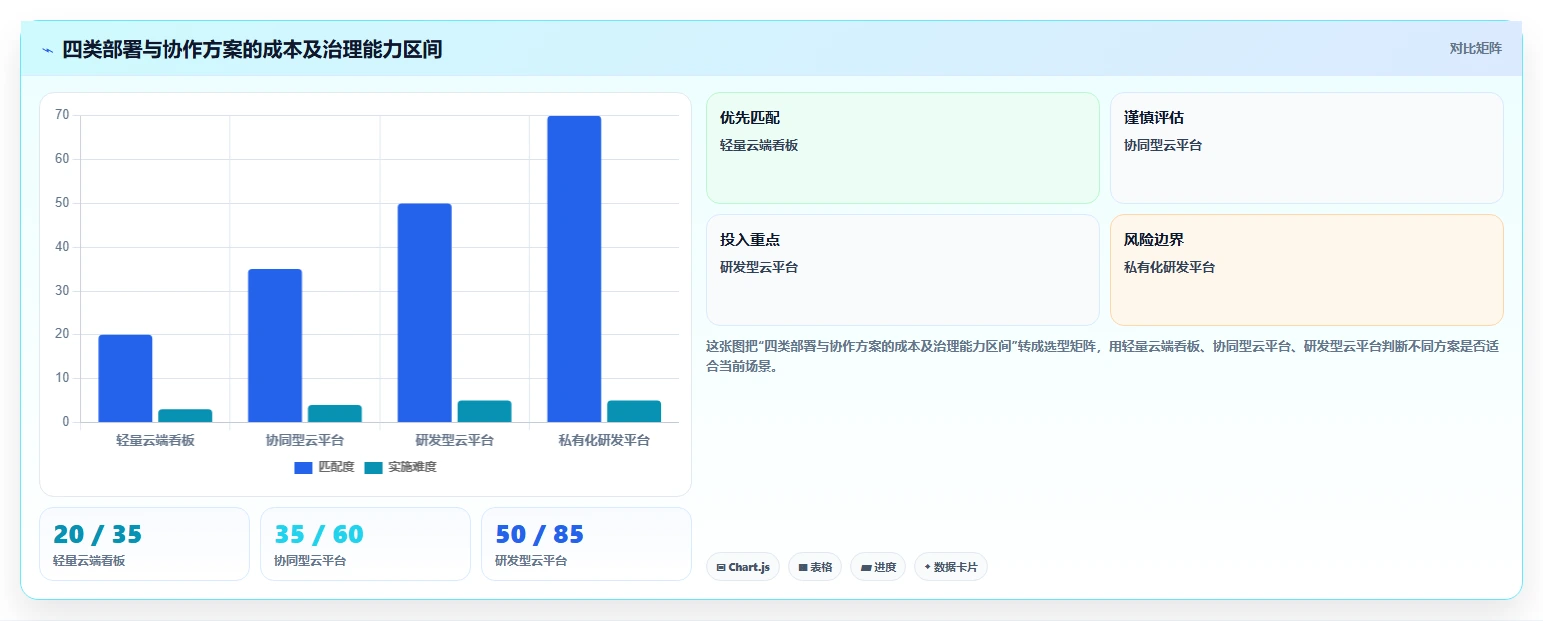Click the Chart.js tag chip
Viewport: 1543px width, 621px height.
tap(742, 567)
